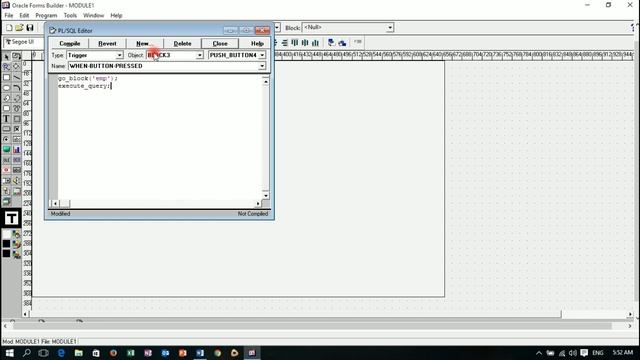This screenshot has width=640, height=360.
Task: Select the Text tool
Action: click(7, 119)
